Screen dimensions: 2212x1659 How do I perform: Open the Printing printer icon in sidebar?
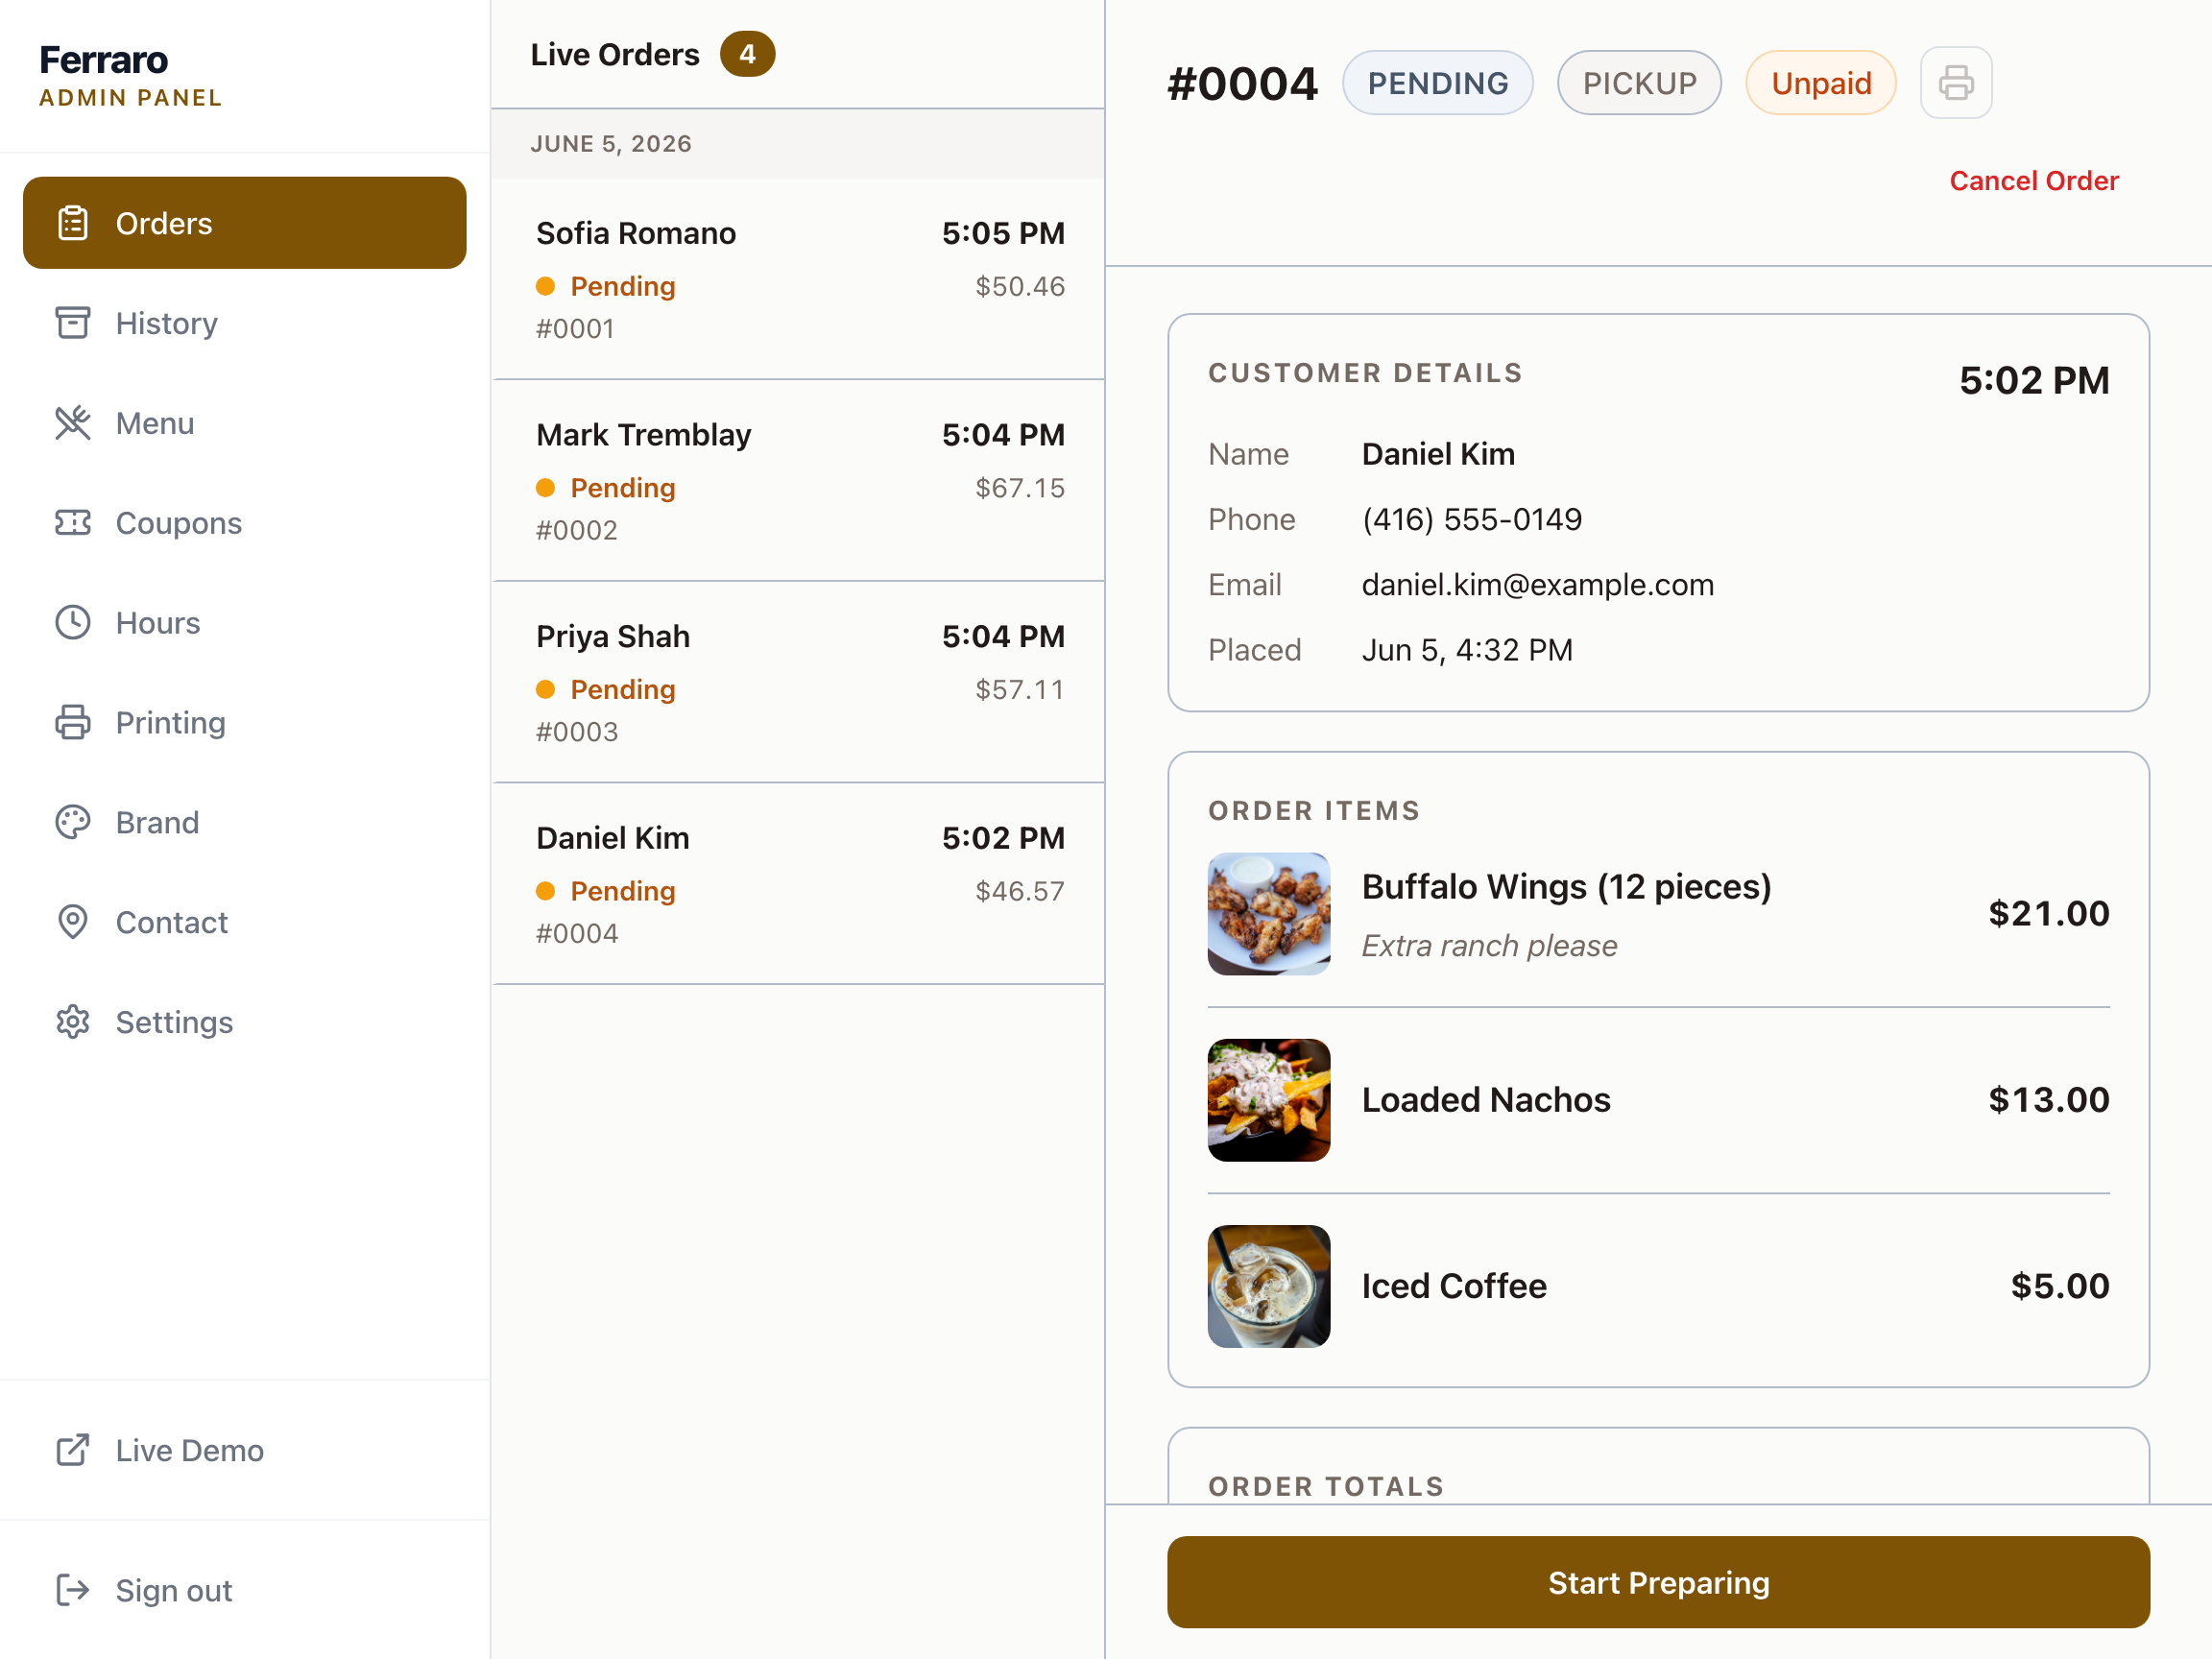click(x=73, y=723)
